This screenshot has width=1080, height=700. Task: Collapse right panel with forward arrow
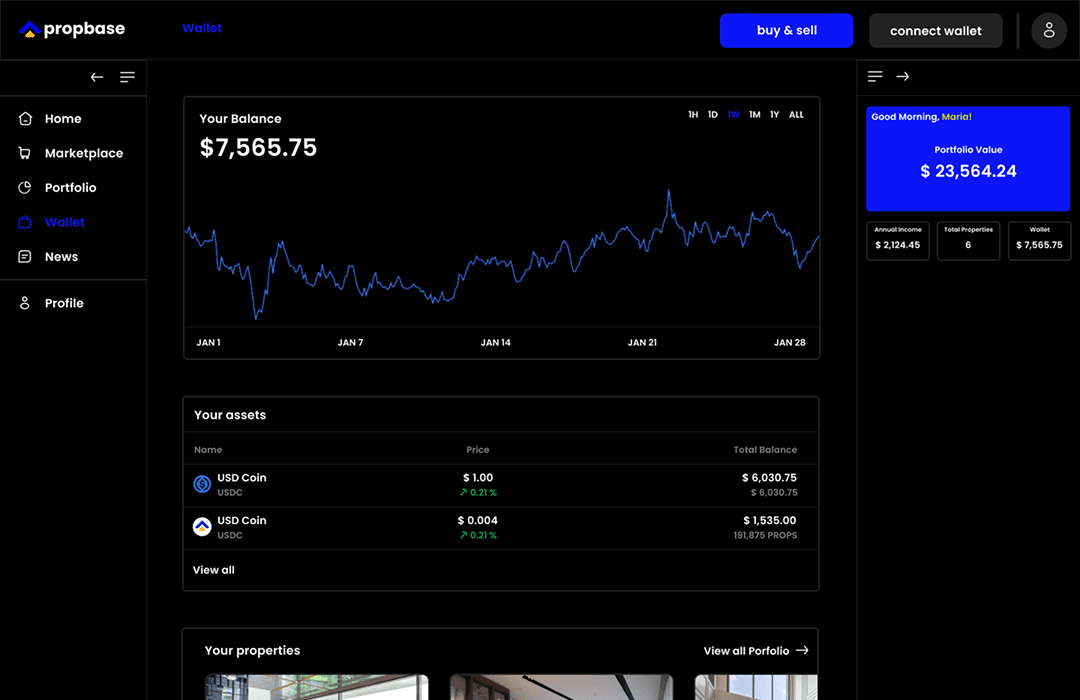click(902, 77)
